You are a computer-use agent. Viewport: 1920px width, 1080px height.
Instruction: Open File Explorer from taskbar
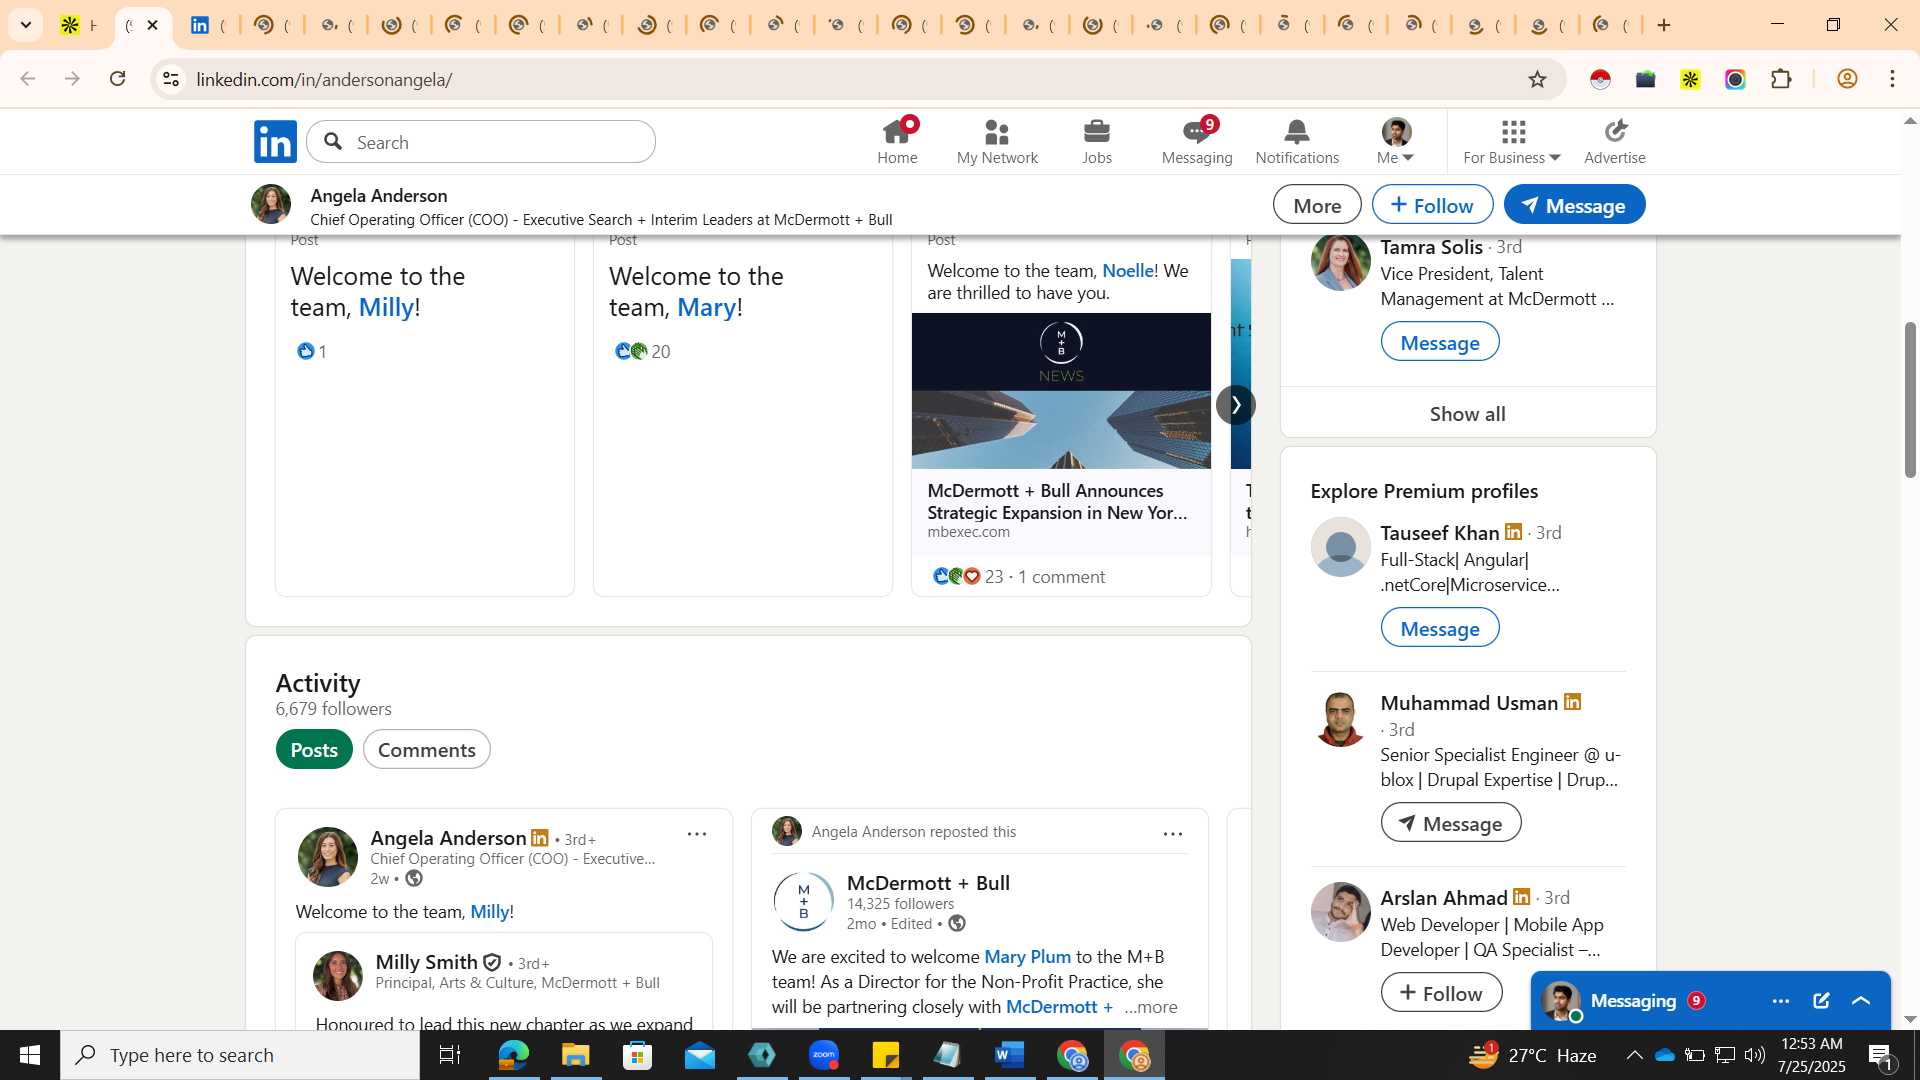575,1055
